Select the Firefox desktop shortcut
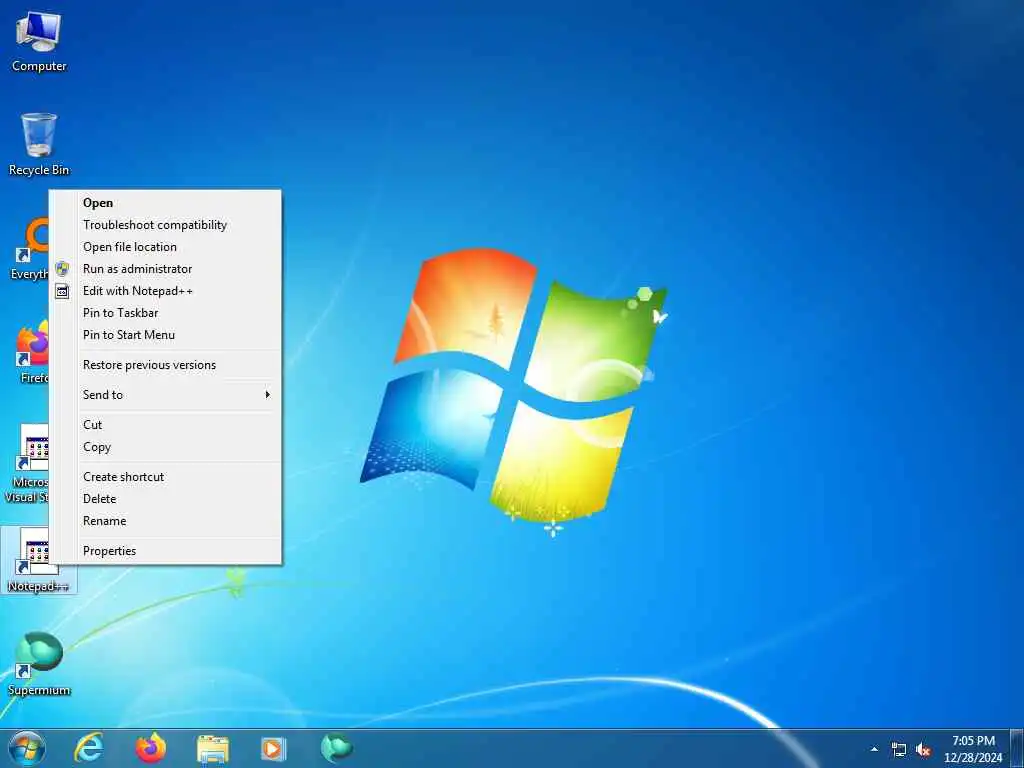1024x768 pixels. coord(31,353)
